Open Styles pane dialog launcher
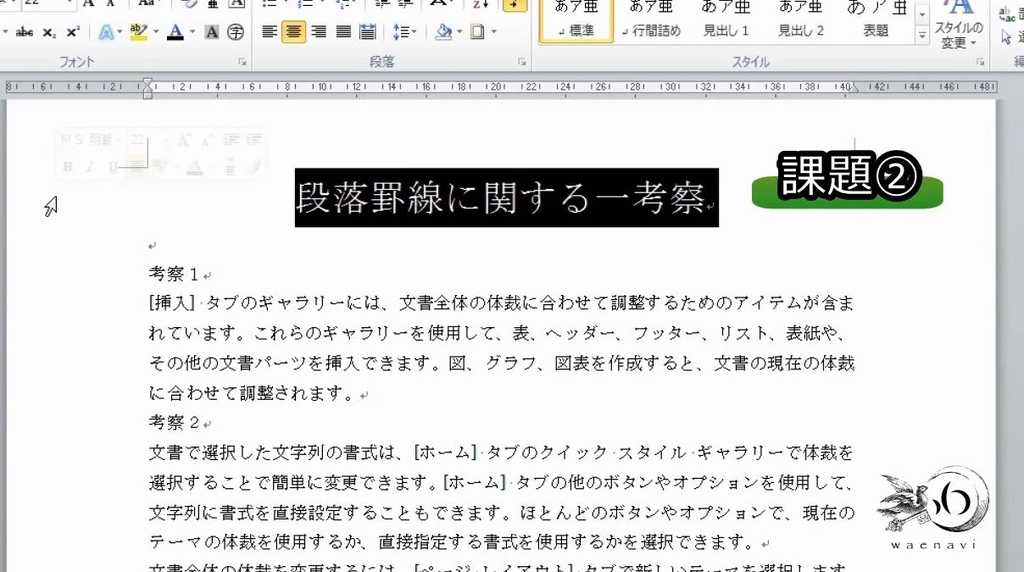The height and width of the screenshot is (572, 1024). [980, 62]
